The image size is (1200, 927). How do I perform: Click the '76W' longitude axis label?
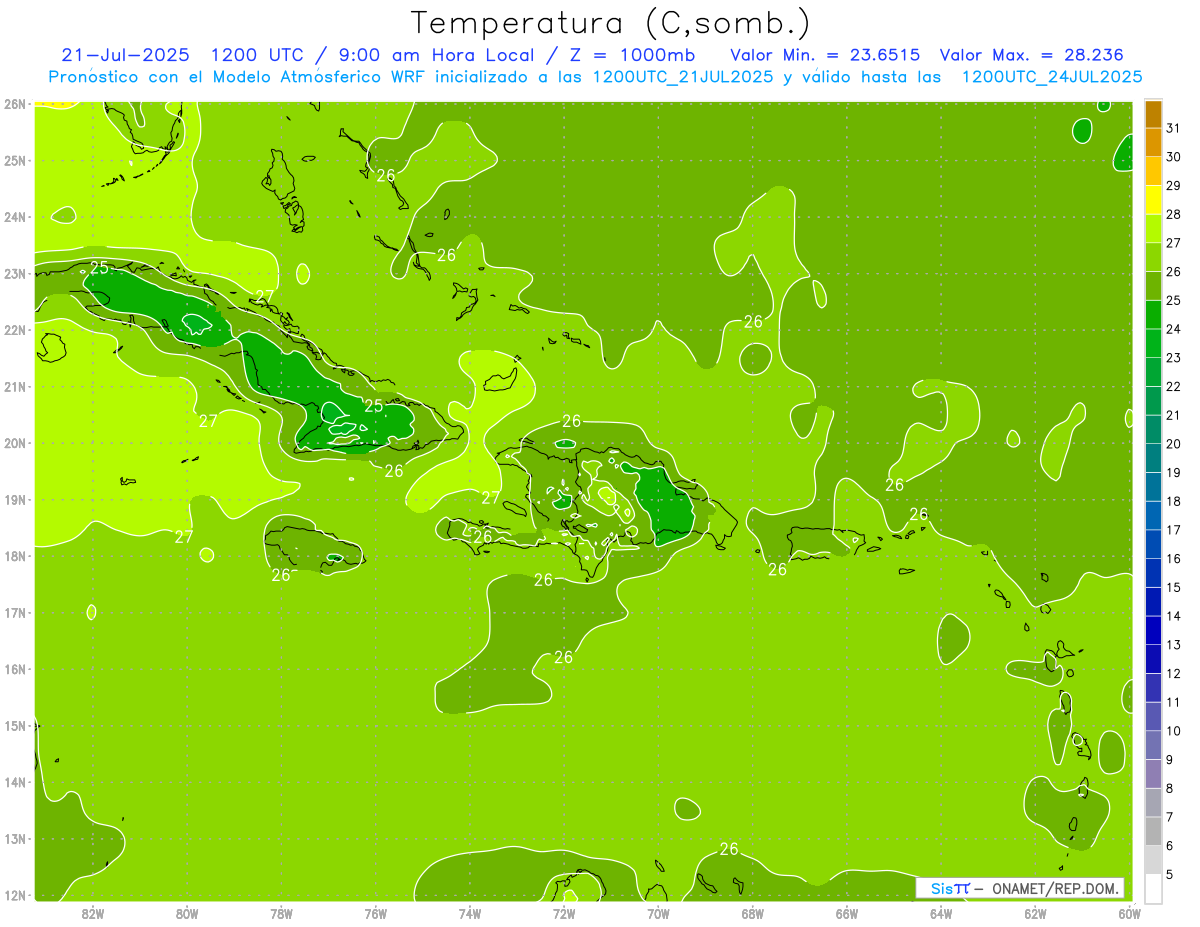(375, 913)
